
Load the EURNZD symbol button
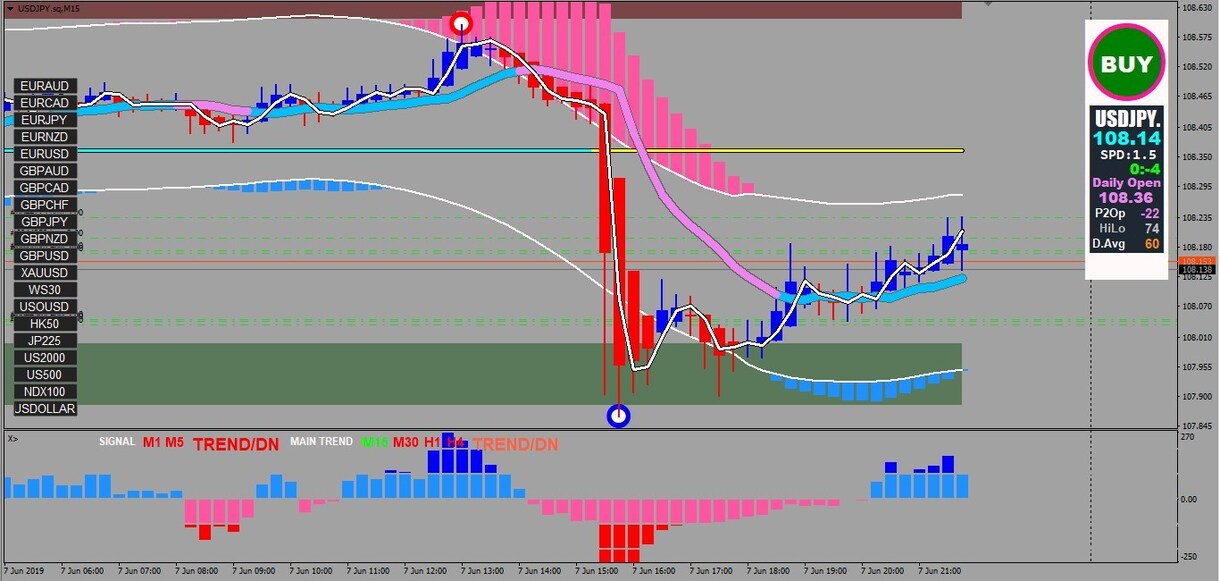tap(45, 137)
